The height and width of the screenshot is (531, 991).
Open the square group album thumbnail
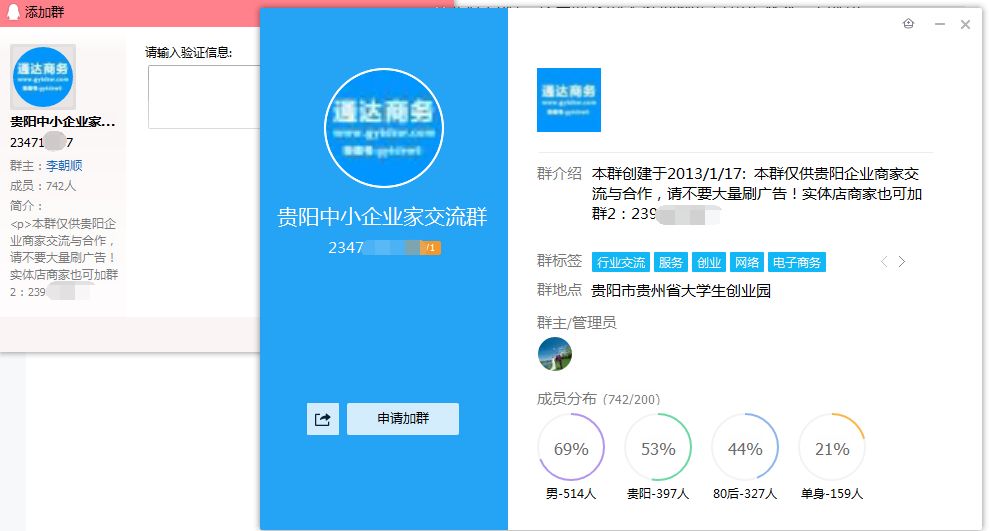click(x=568, y=100)
